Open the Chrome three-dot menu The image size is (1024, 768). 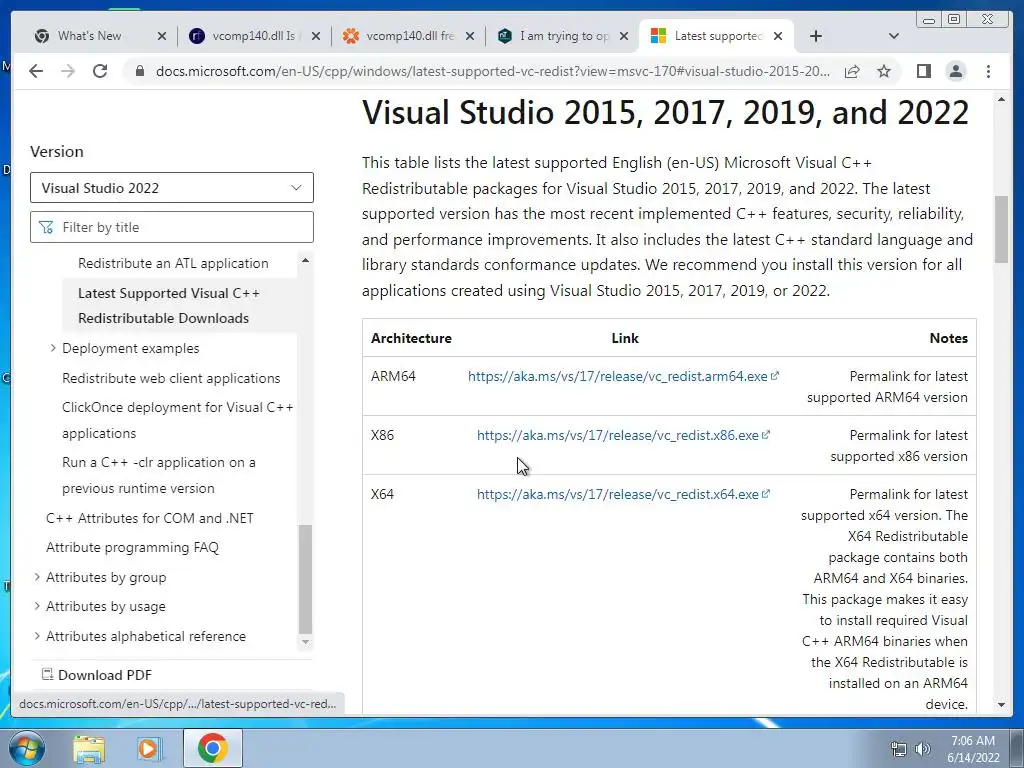(x=988, y=71)
